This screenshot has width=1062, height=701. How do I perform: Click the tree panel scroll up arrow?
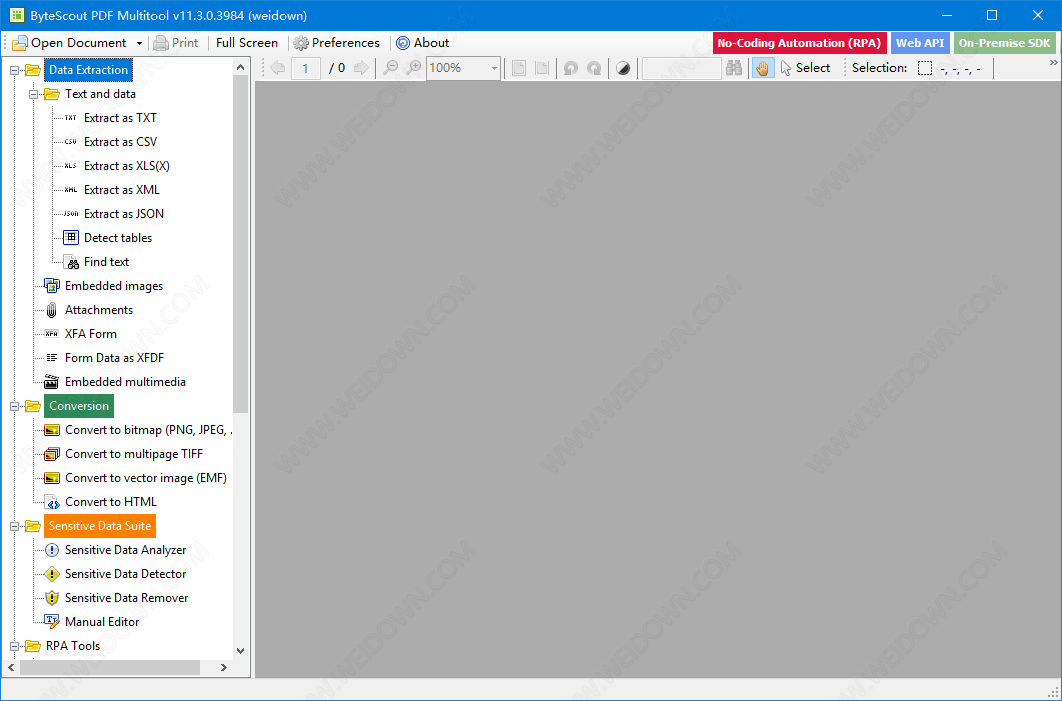click(240, 67)
